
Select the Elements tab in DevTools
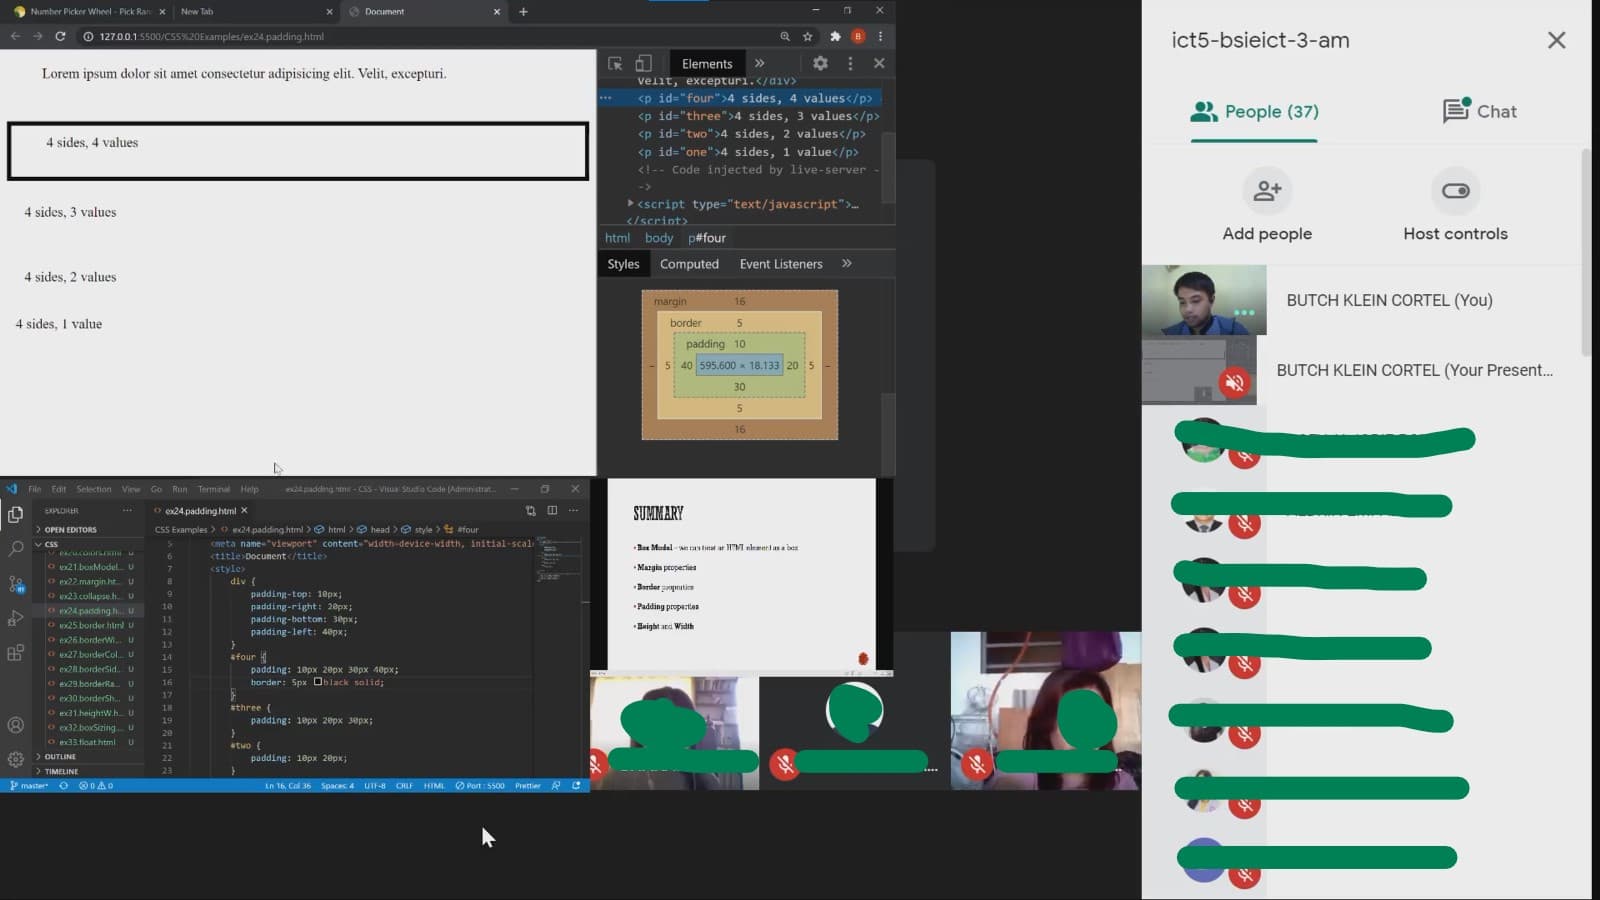pos(707,63)
